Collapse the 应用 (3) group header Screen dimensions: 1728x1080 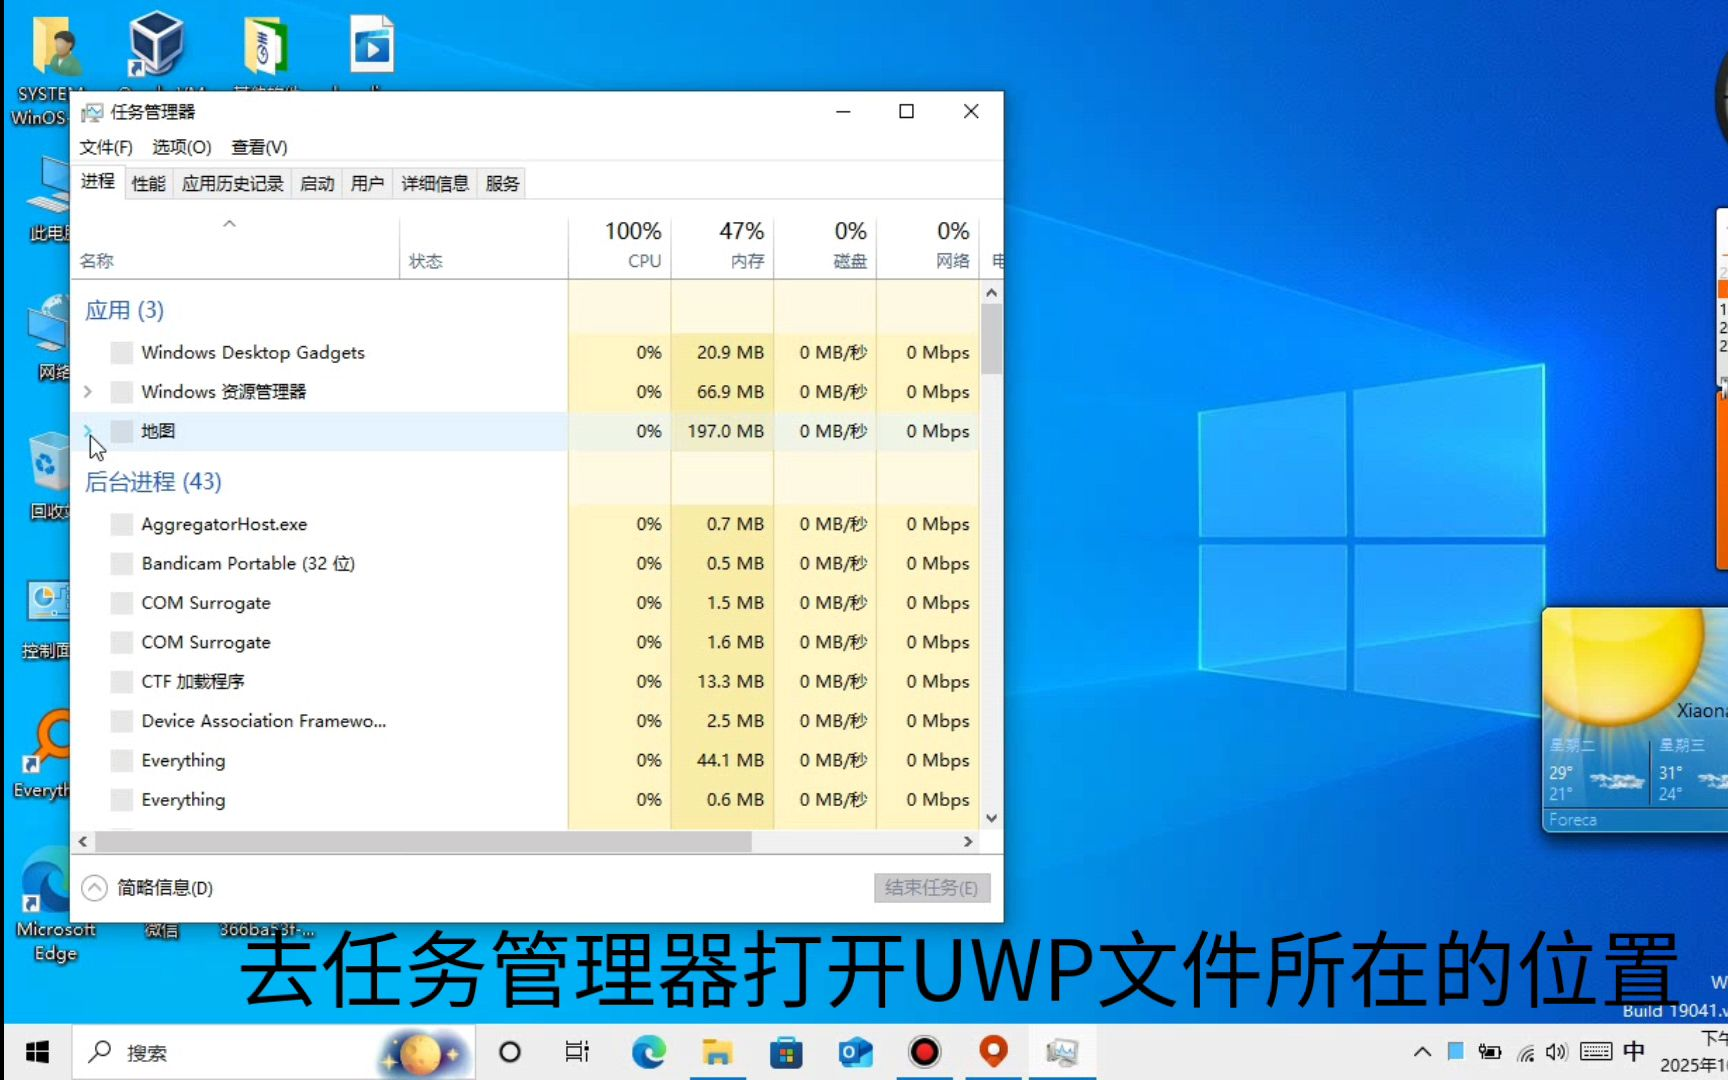point(124,310)
